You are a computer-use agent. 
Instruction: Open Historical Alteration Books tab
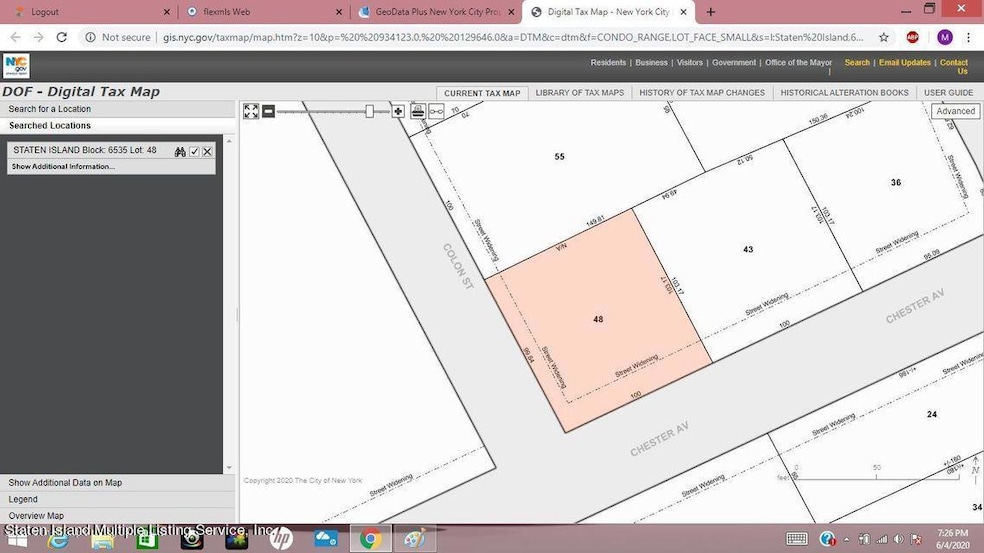[x=844, y=93]
